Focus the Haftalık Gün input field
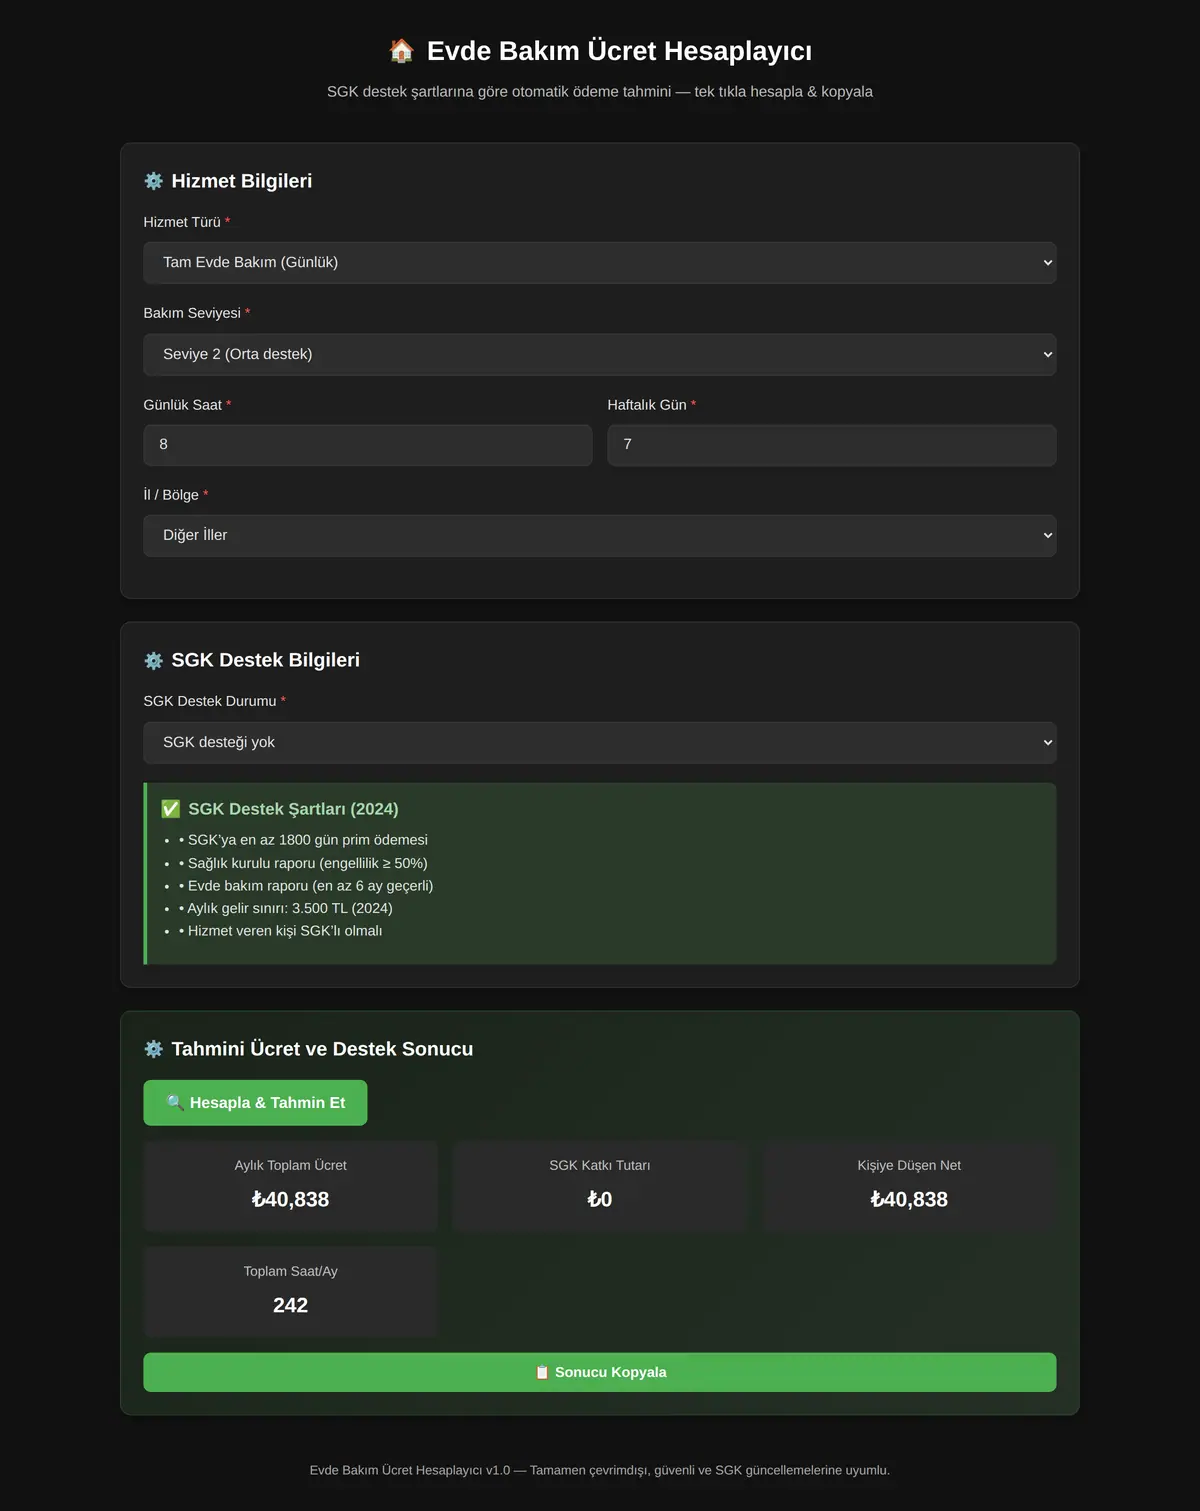The height and width of the screenshot is (1511, 1200). (832, 445)
